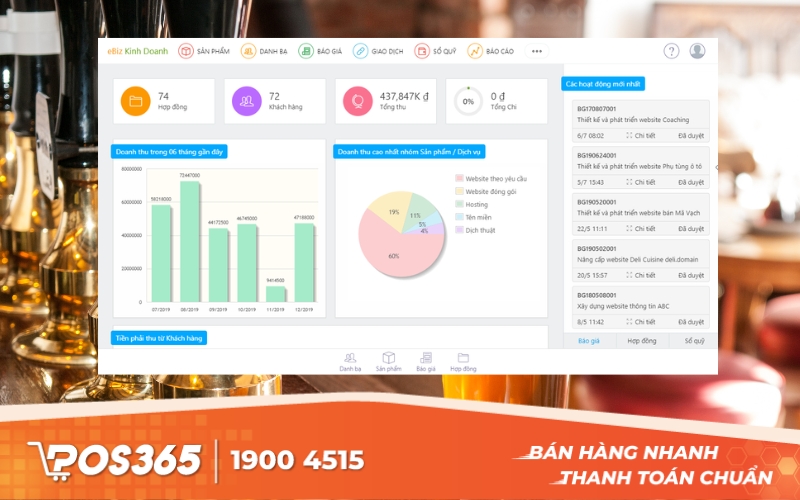
Task: Select Xây dựng website thông tin ABC
Action: 623,306
